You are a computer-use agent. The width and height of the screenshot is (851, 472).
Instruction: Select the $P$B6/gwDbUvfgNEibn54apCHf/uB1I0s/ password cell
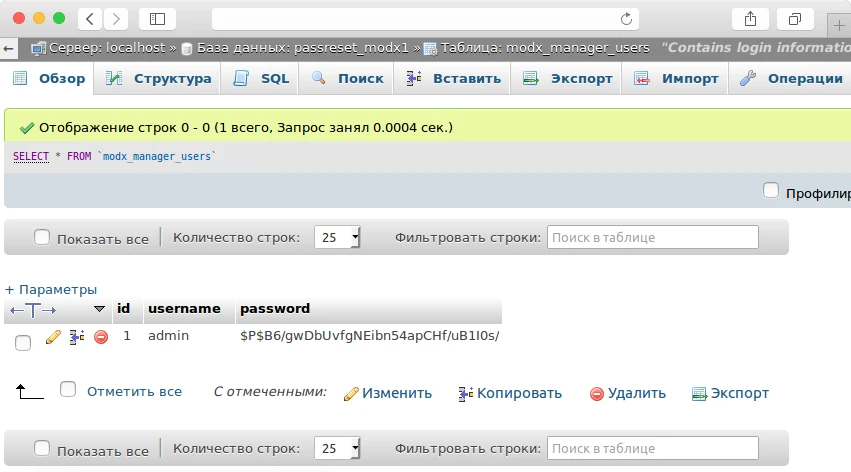point(370,336)
